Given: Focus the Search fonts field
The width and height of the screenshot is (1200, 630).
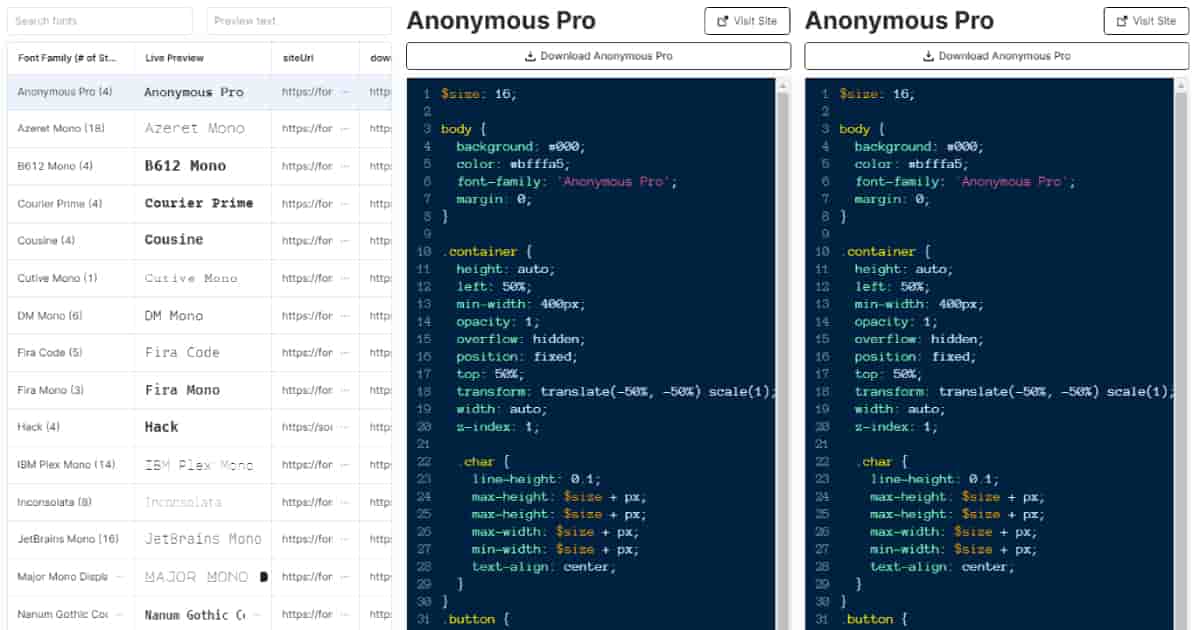Looking at the screenshot, I should tap(99, 21).
